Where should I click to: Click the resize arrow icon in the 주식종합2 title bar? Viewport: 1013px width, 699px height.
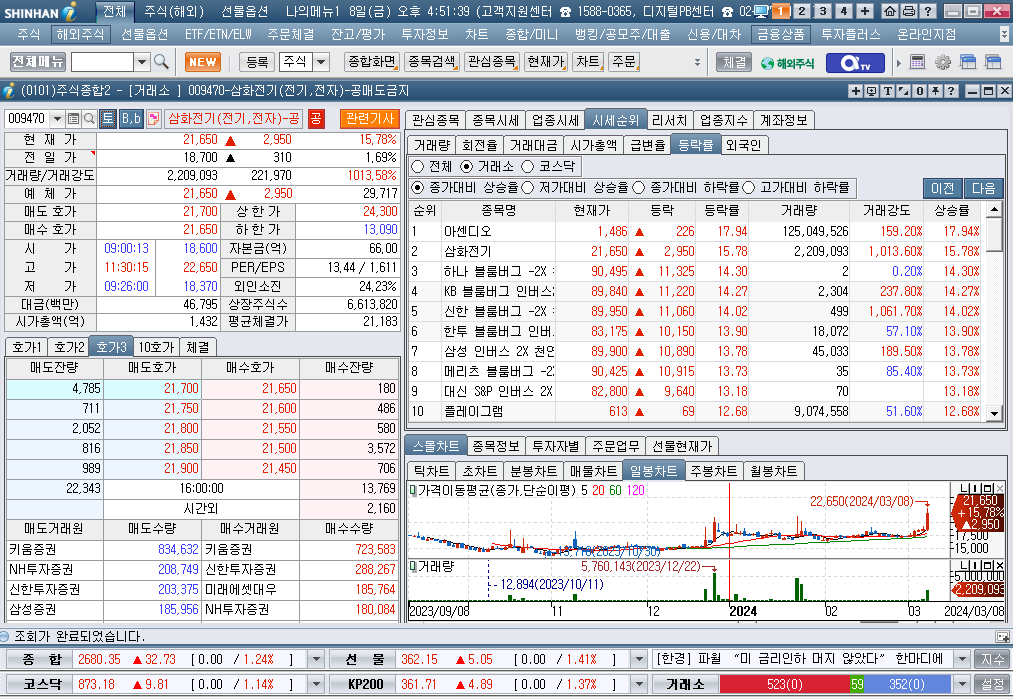click(904, 91)
